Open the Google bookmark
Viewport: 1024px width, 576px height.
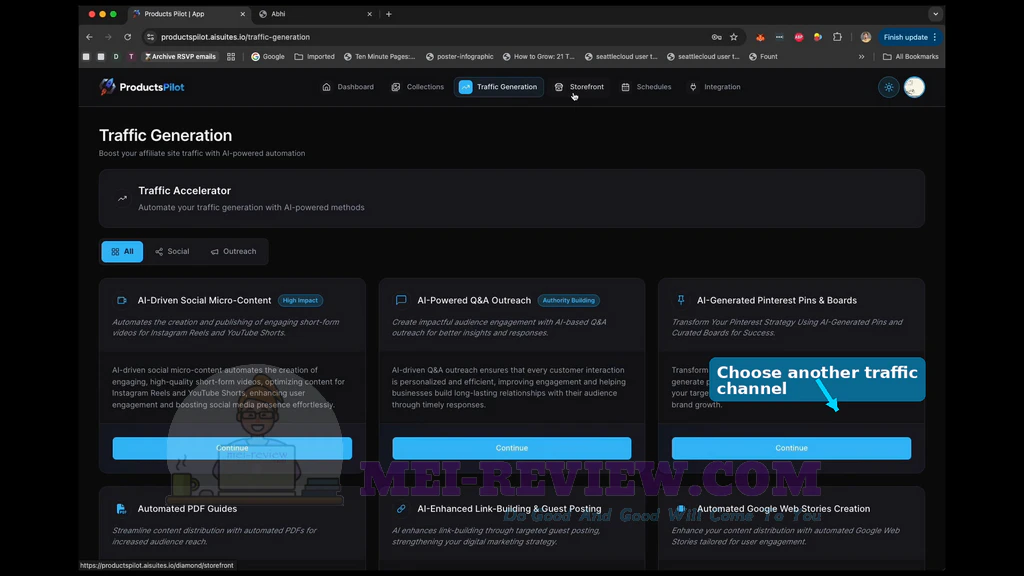pos(268,57)
